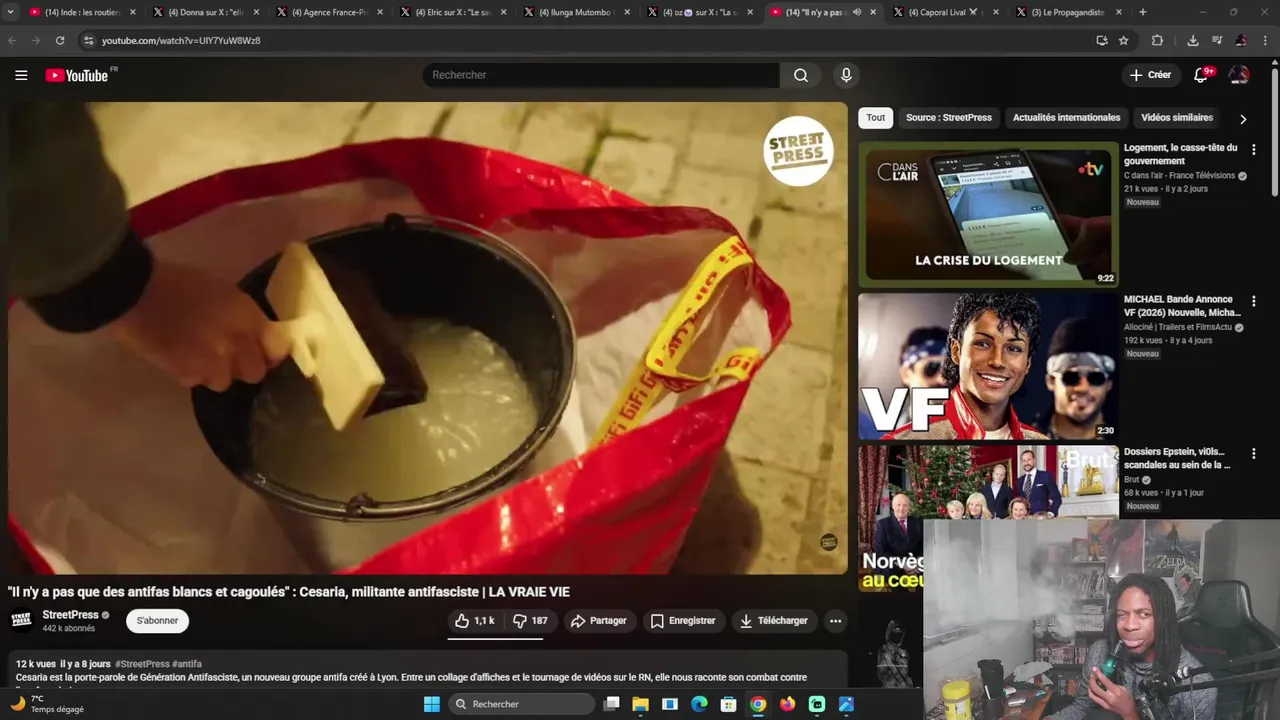Download the video via Télécharger
This screenshot has height=720, width=1280.
(773, 621)
